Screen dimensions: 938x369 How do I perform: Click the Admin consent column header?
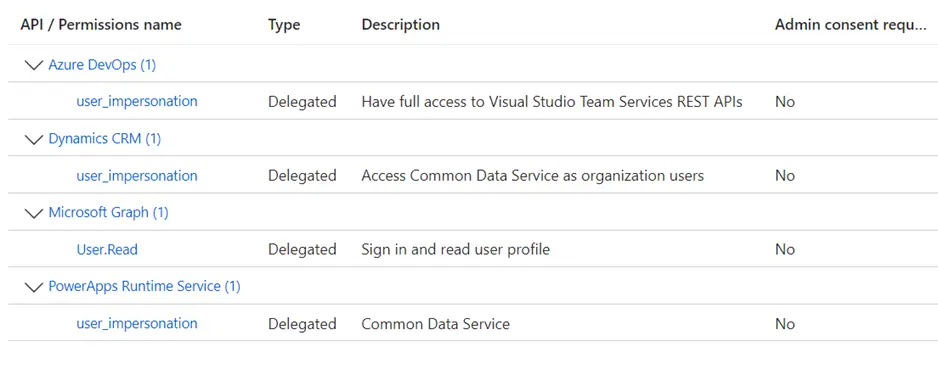(x=851, y=25)
